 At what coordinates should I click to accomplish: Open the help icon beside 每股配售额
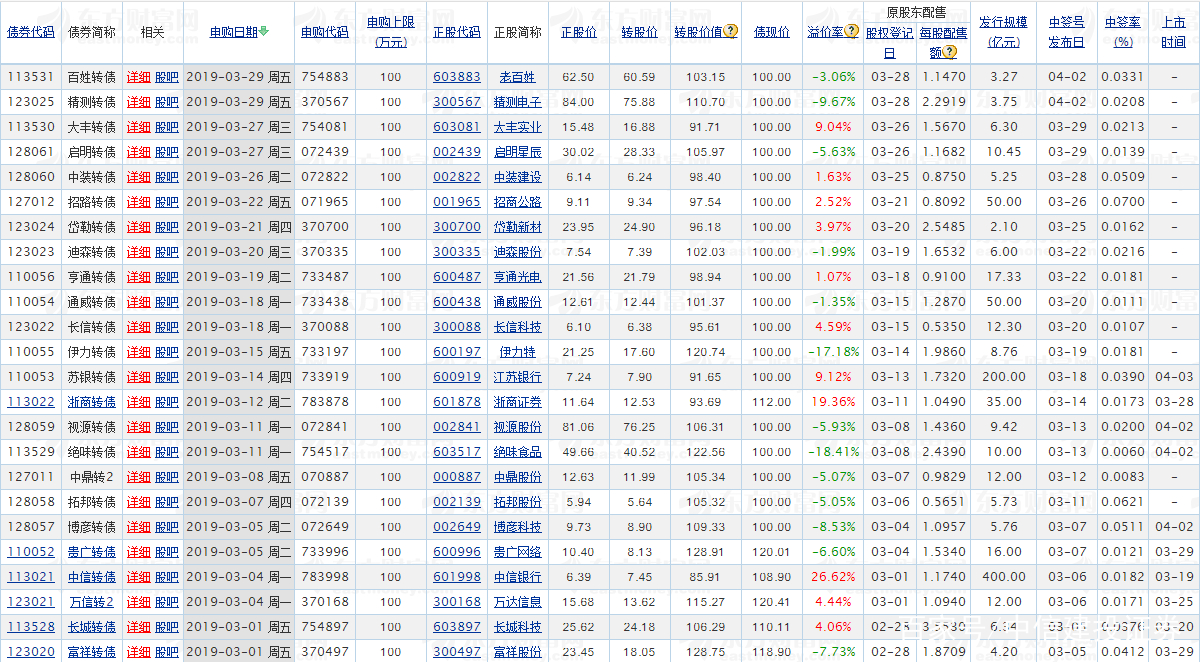949,52
